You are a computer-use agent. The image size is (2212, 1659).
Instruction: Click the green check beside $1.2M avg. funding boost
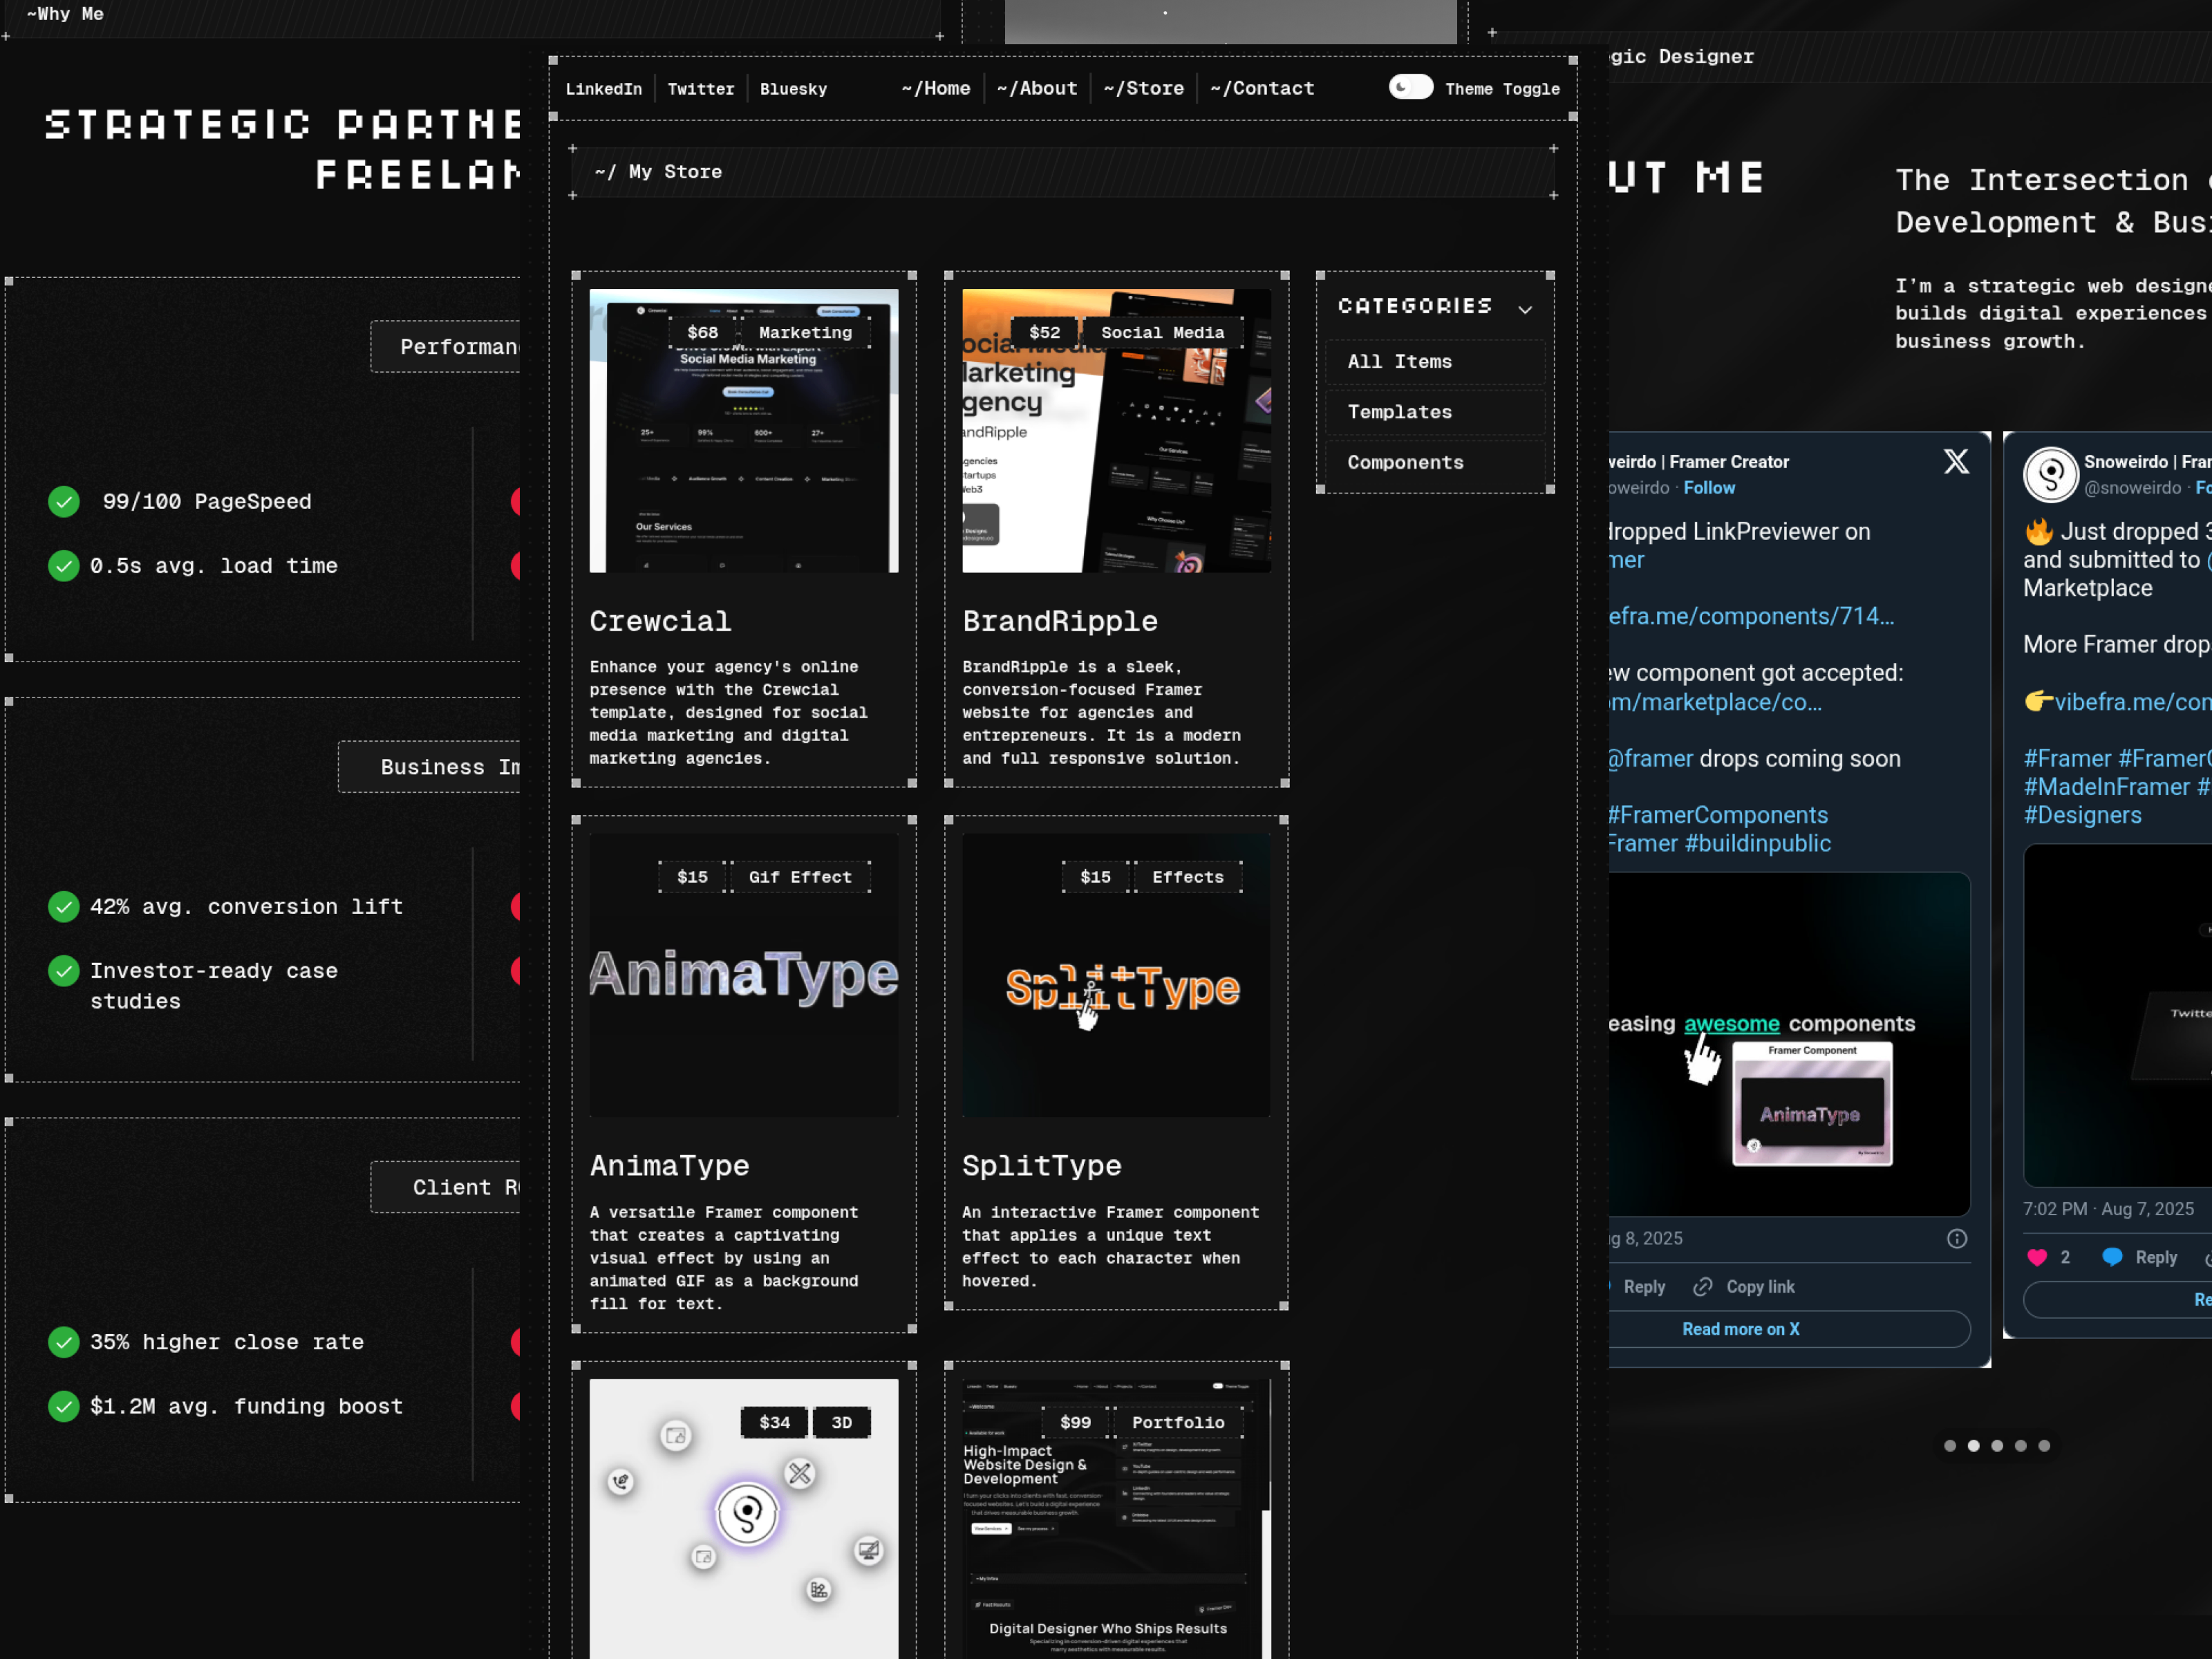click(64, 1406)
